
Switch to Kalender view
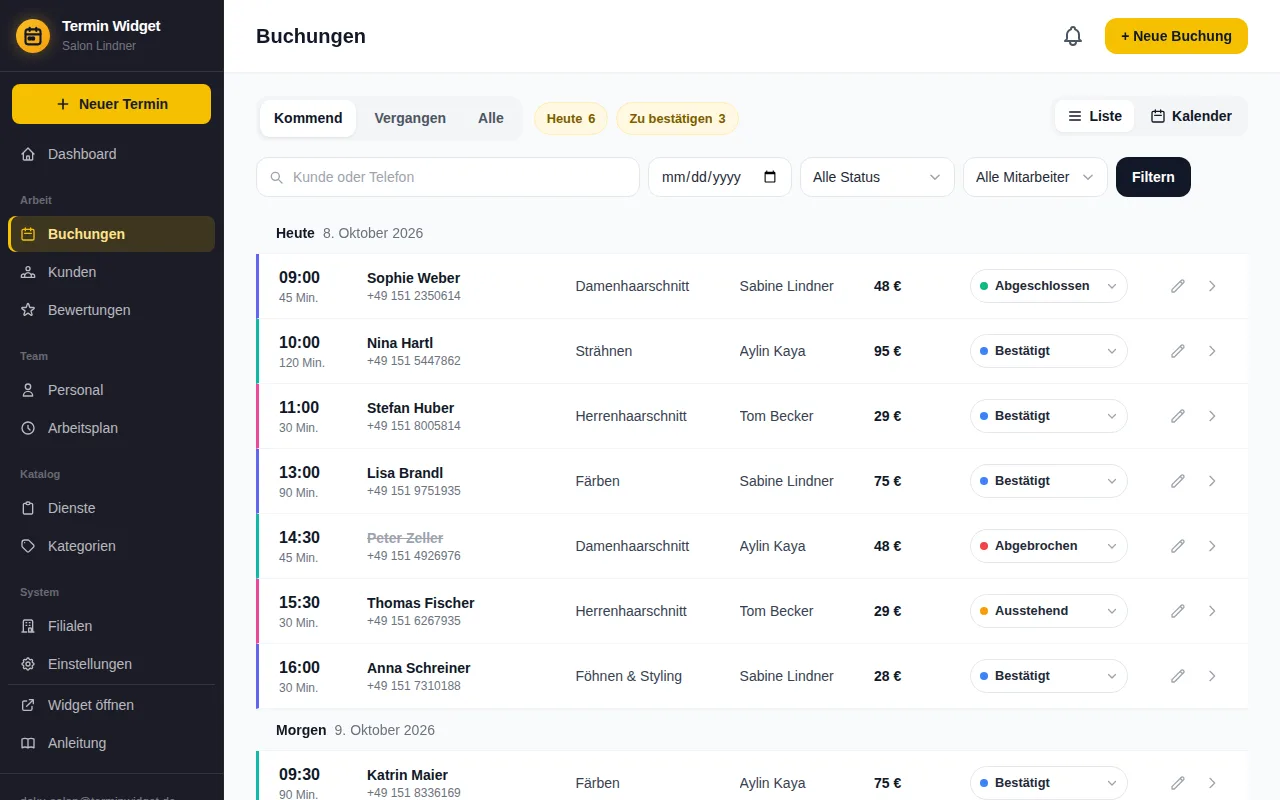click(x=1191, y=116)
